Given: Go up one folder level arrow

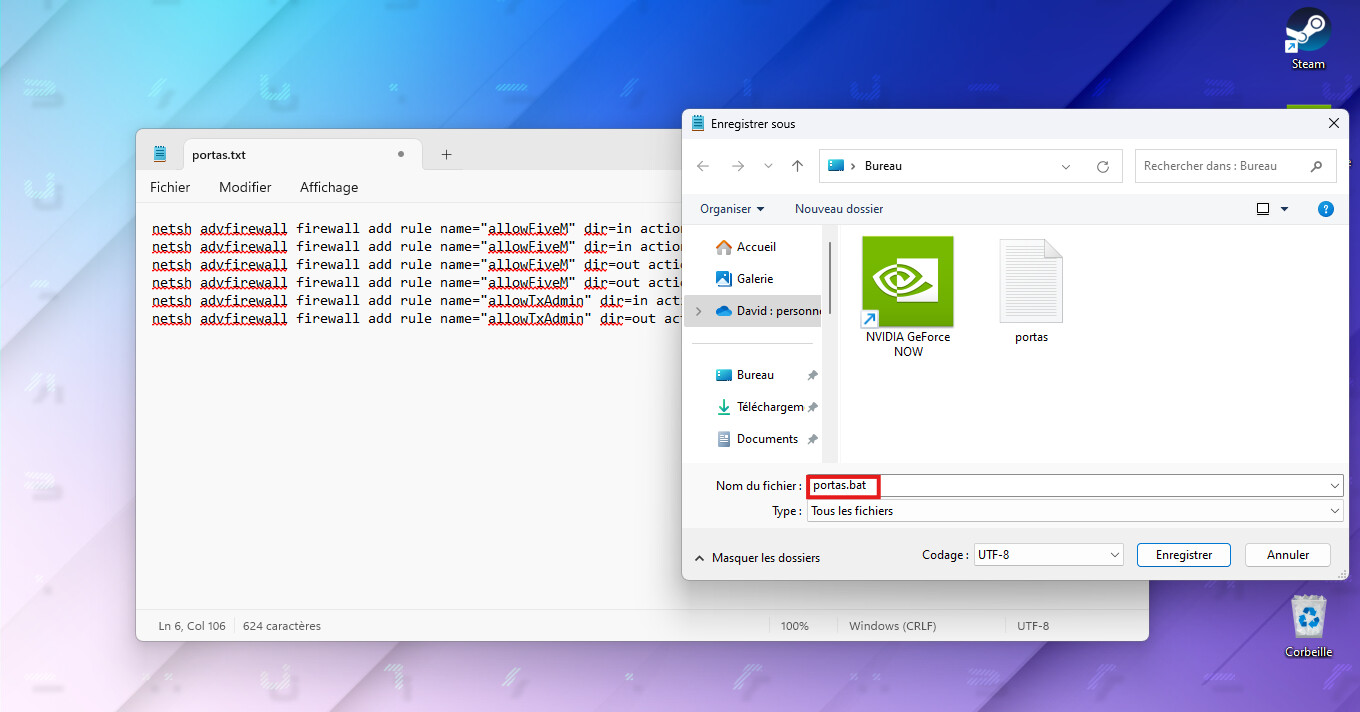Looking at the screenshot, I should click(x=797, y=166).
